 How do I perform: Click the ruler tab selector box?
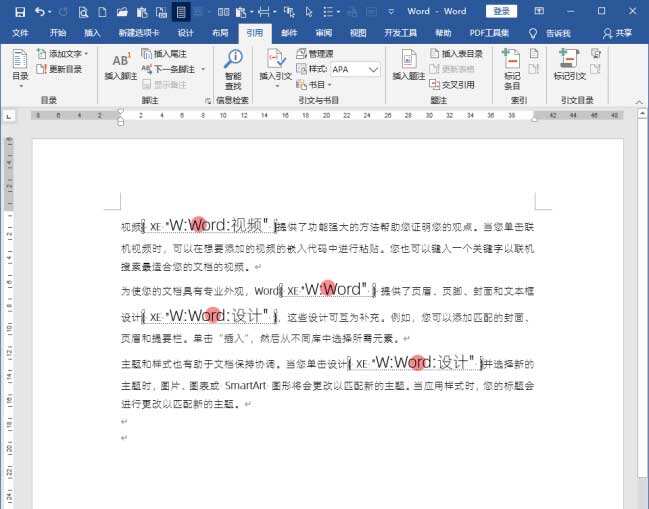9,117
